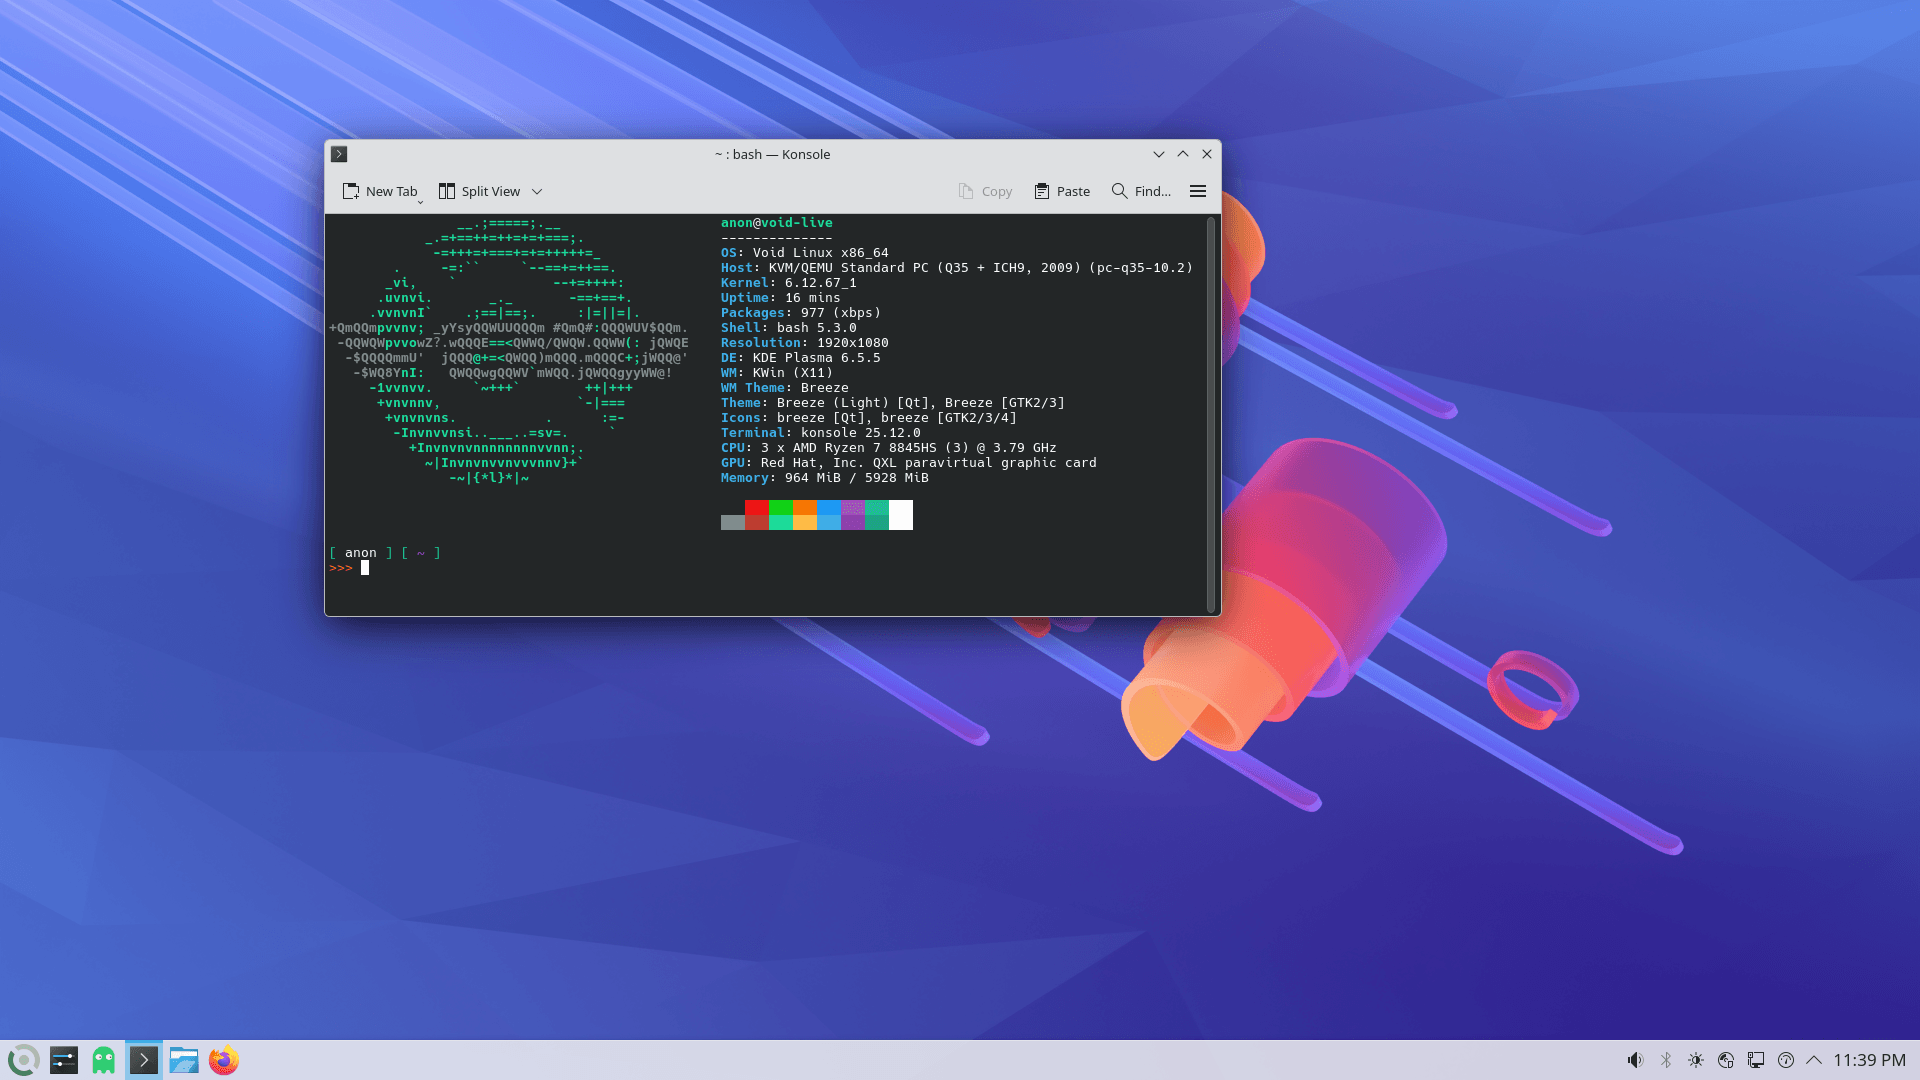Image resolution: width=1920 pixels, height=1080 pixels.
Task: Open the audio volume tray icon
Action: 1635,1060
